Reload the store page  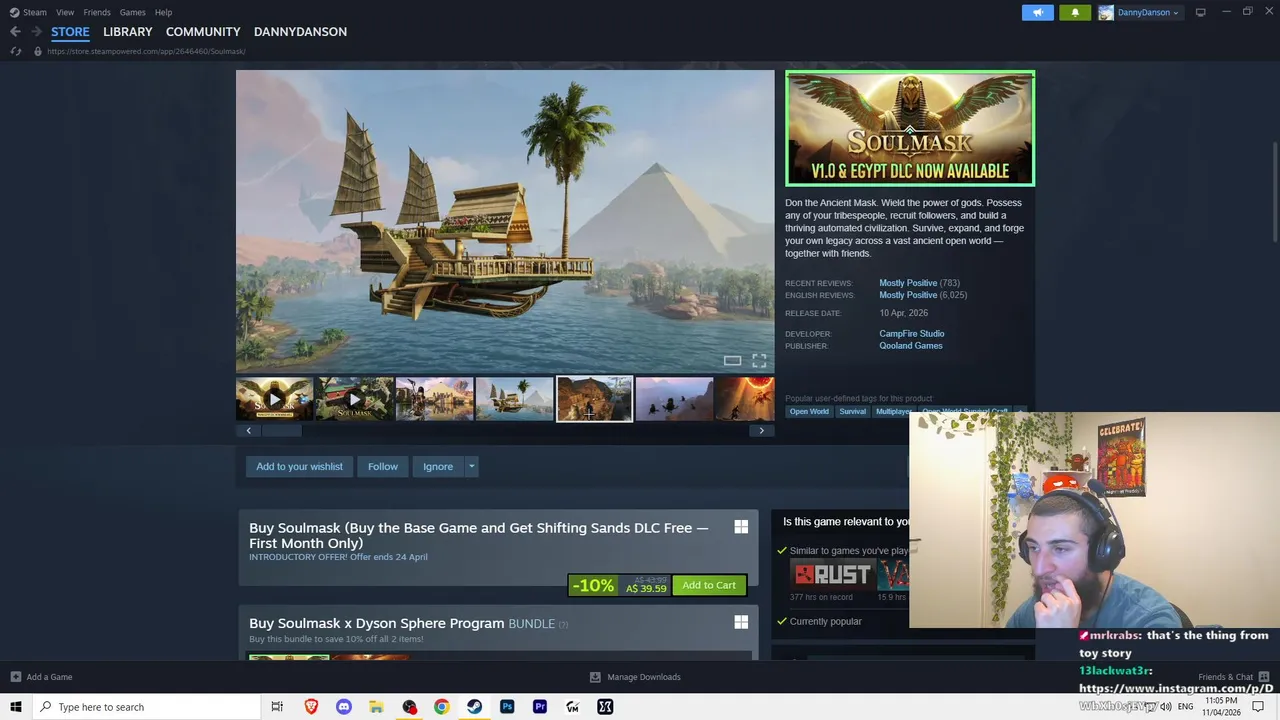[15, 51]
